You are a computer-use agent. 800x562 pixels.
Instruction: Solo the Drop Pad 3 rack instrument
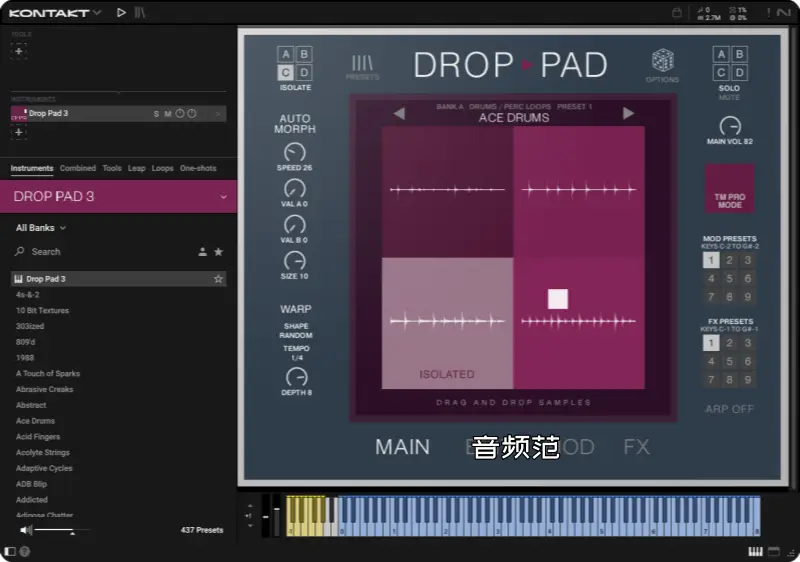156,114
